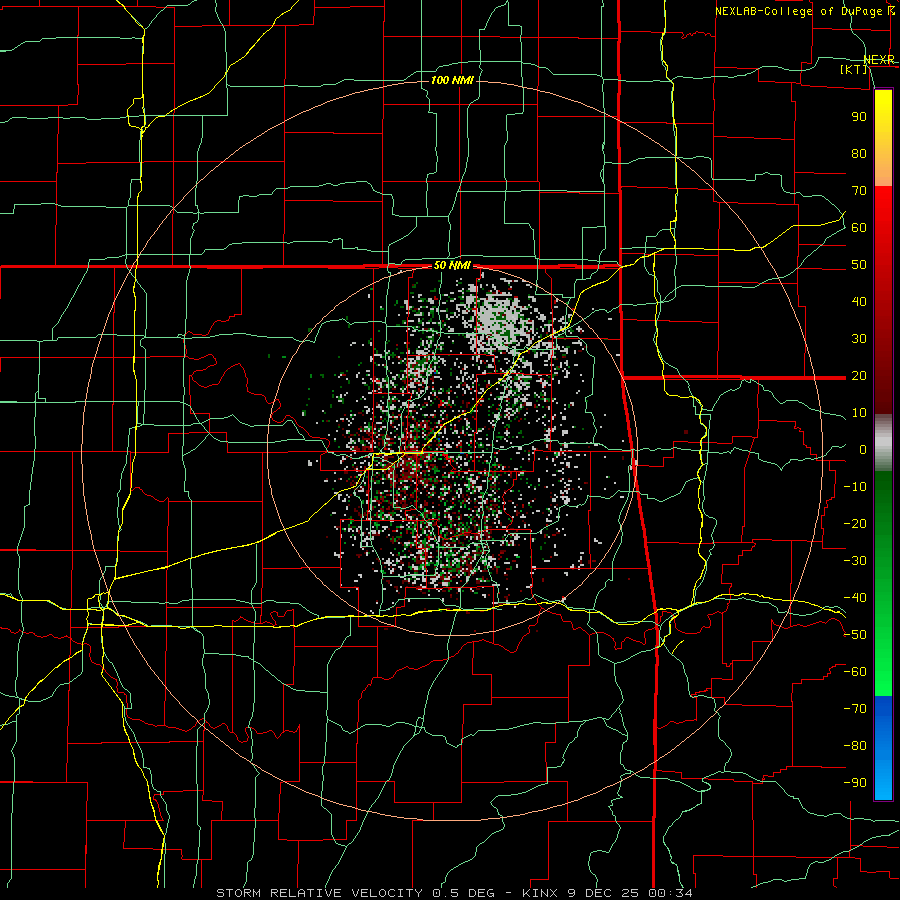
Task: Click the -80 value on velocity scale
Action: 855,746
